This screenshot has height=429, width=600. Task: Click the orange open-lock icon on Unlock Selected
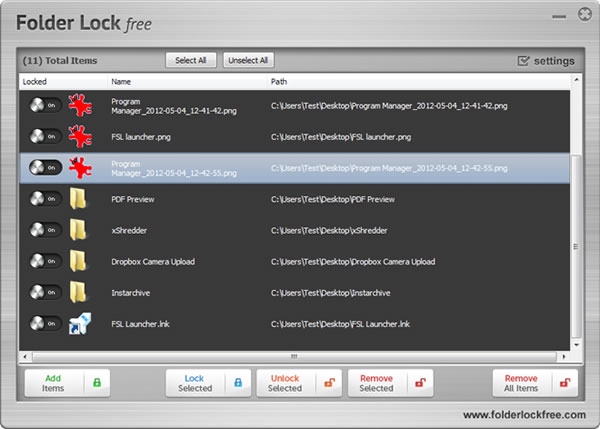point(329,382)
